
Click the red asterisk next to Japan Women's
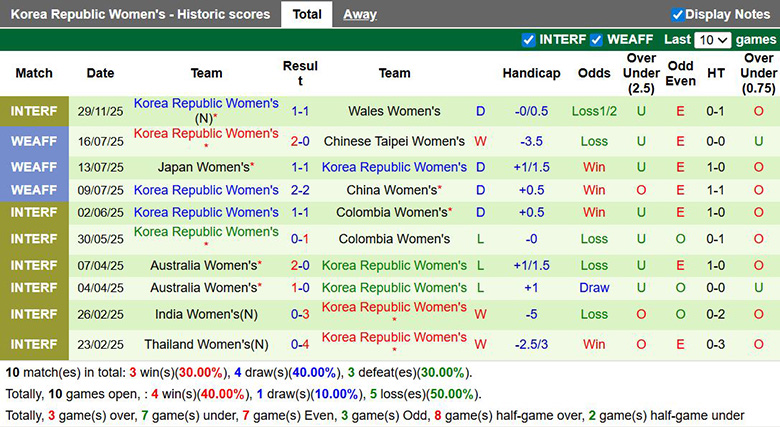click(252, 166)
